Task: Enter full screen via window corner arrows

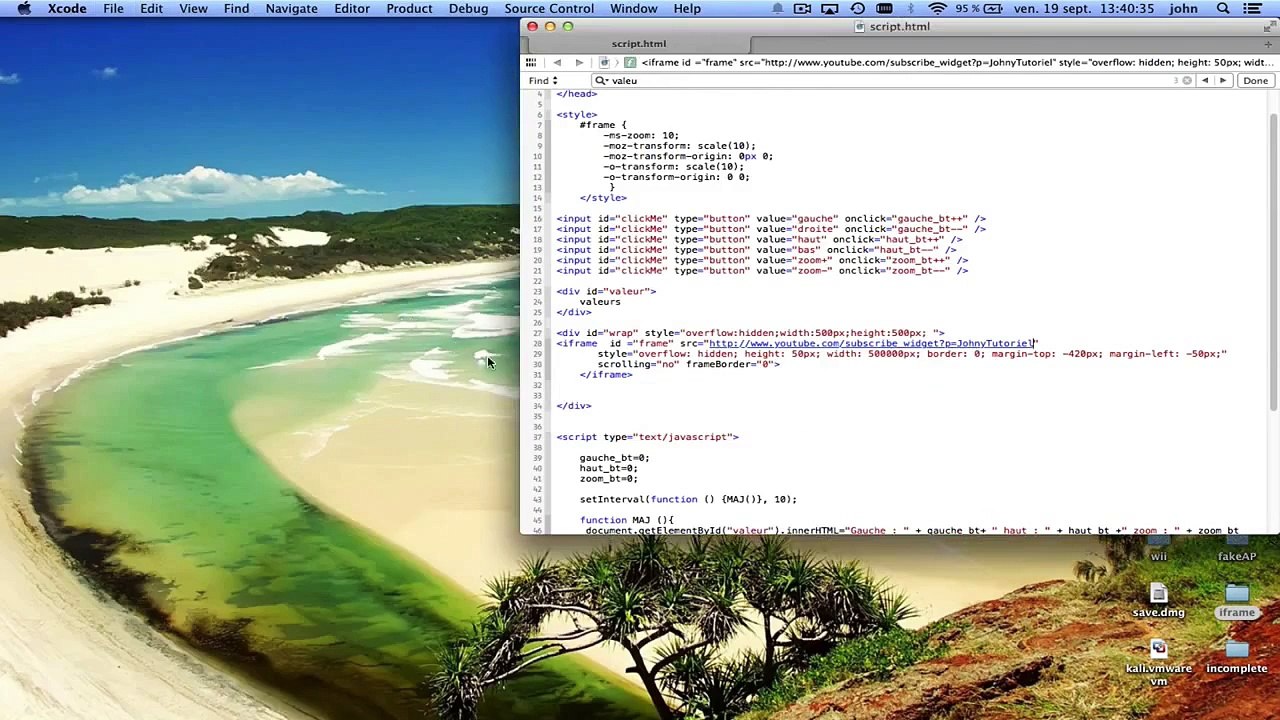Action: pos(1268,27)
